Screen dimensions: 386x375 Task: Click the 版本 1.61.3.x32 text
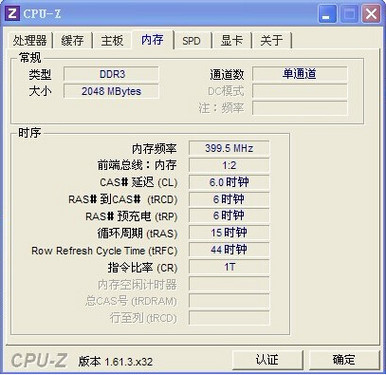pyautogui.click(x=115, y=361)
